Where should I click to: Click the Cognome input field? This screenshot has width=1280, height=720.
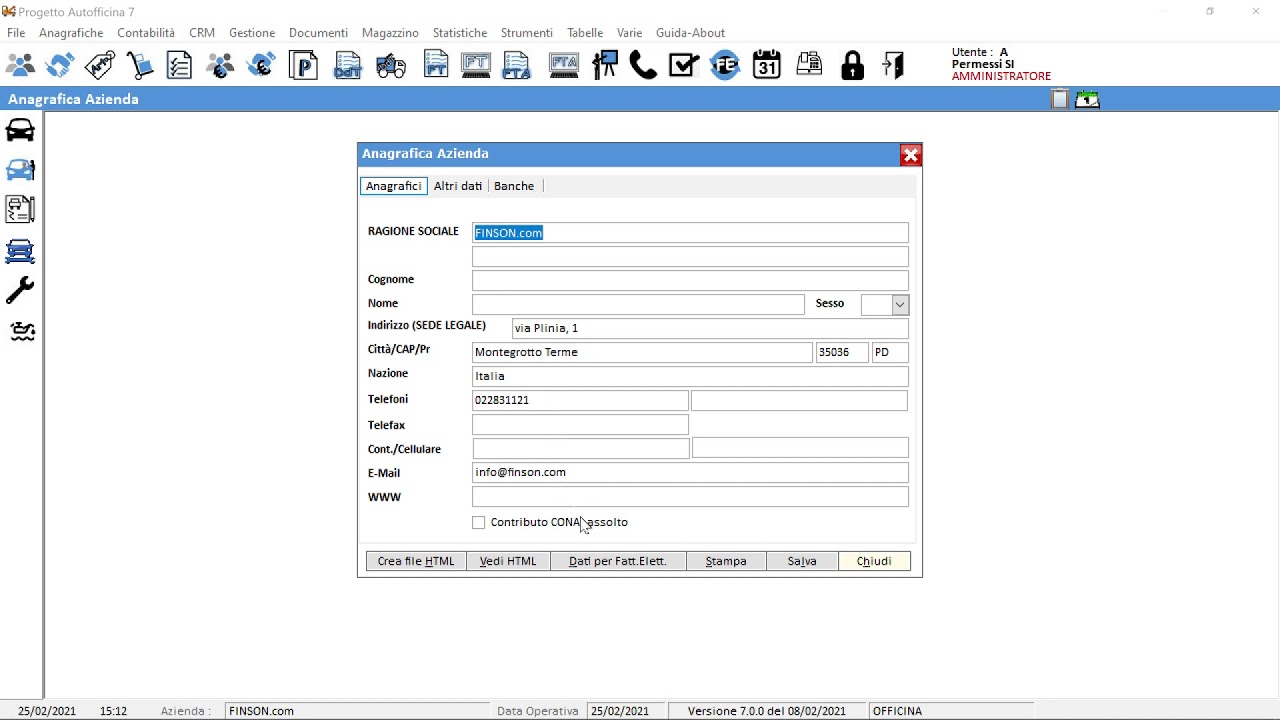[690, 280]
